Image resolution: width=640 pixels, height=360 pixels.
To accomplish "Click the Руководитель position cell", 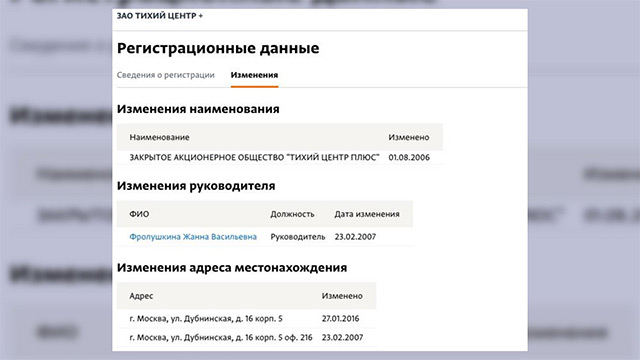I will 298,237.
